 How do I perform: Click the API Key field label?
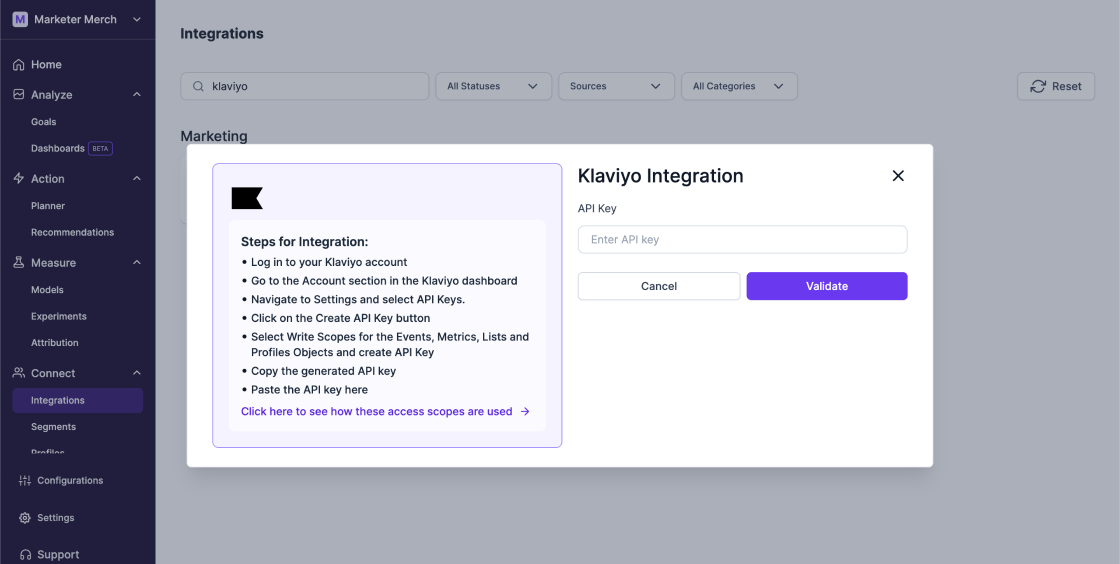[x=596, y=208]
